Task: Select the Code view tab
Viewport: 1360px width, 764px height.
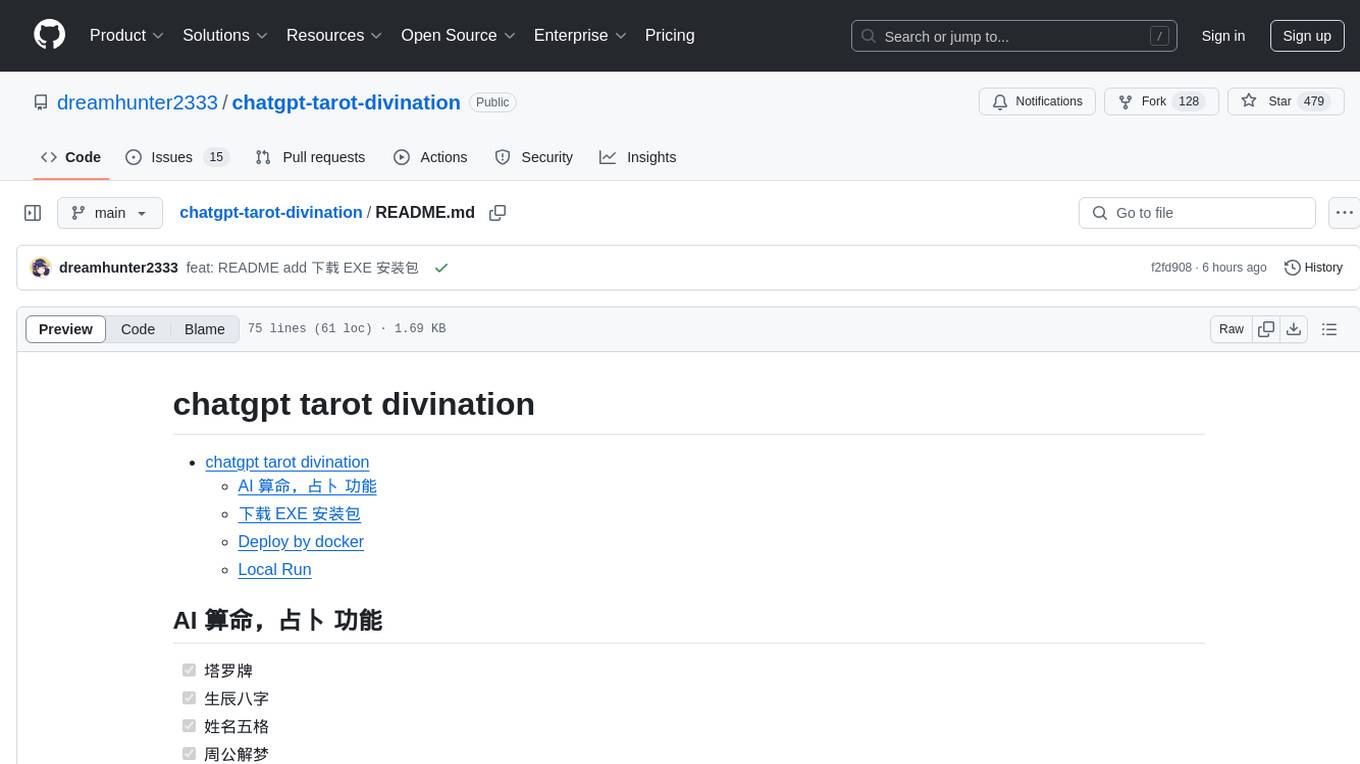Action: coord(138,329)
